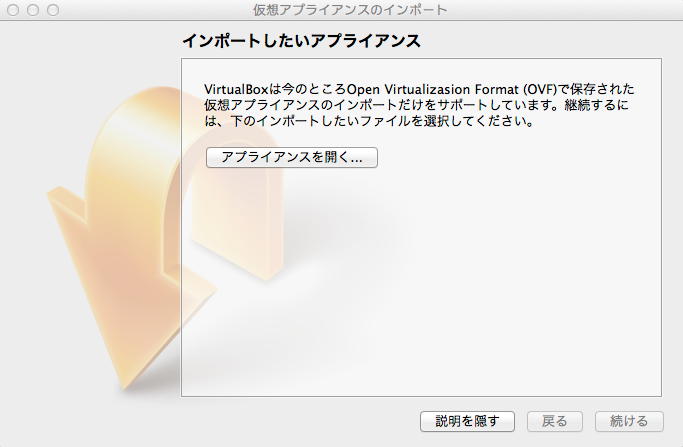The width and height of the screenshot is (683, 447).
Task: Click the line mentioning ファイルを選択してください
Action: (x=369, y=121)
